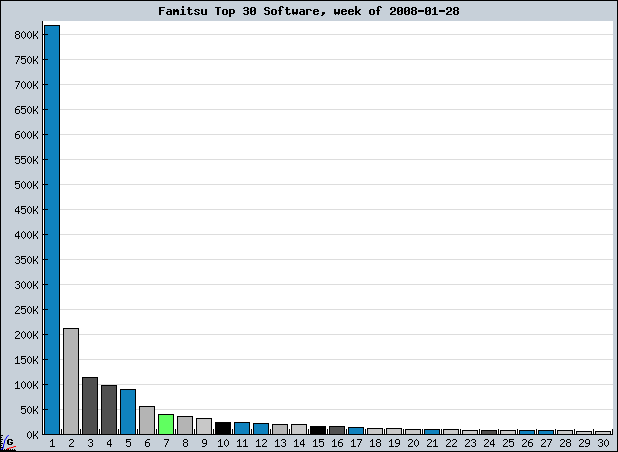Click the x-axis label 13
The image size is (618, 452).
(x=280, y=444)
